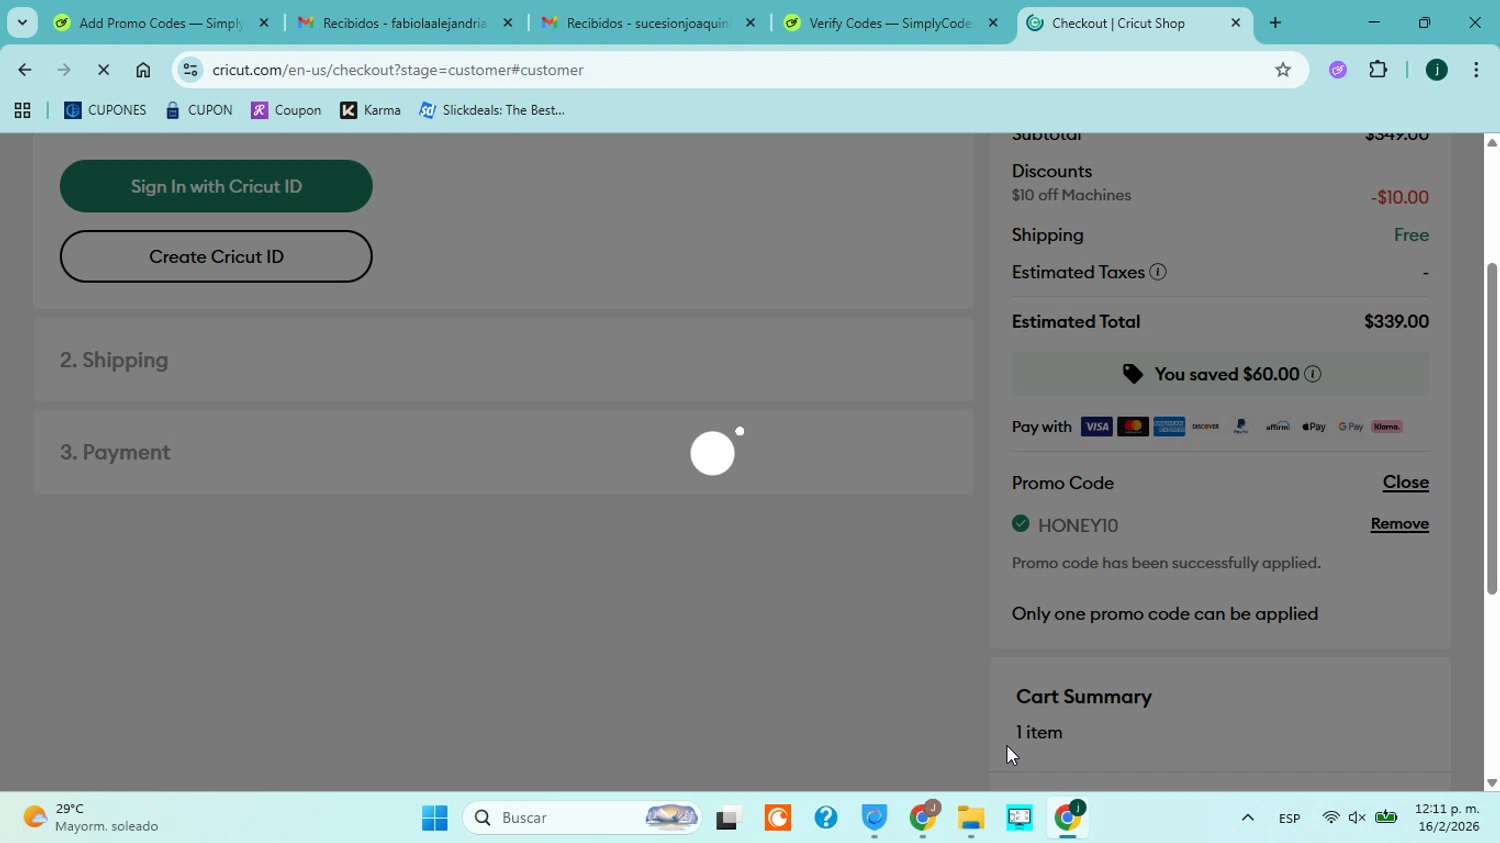Expand the 2. Shipping section
Image resolution: width=1500 pixels, height=843 pixels.
point(503,360)
